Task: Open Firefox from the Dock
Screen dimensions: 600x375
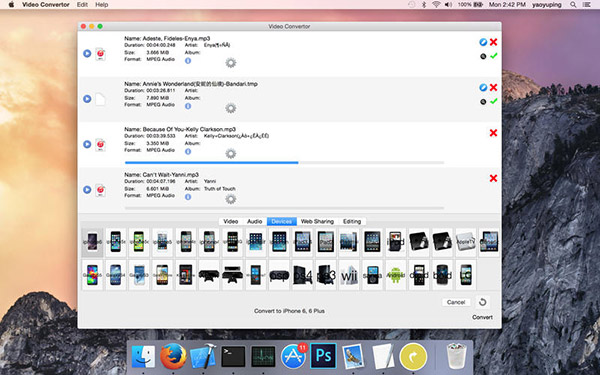Action: pos(173,356)
